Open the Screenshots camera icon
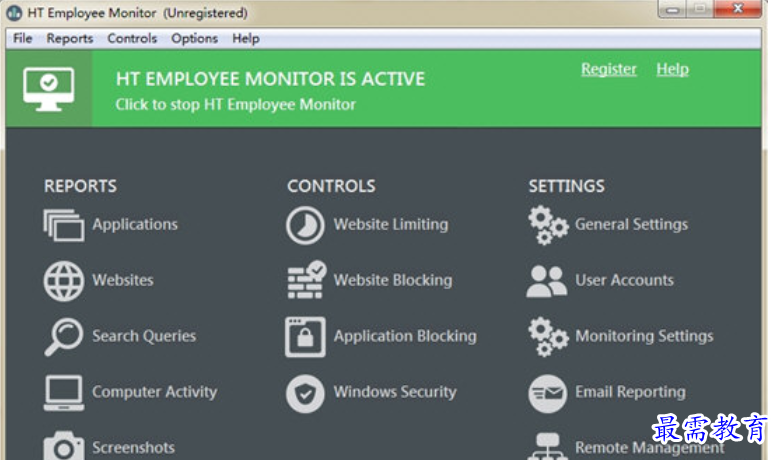The height and width of the screenshot is (460, 776). (x=63, y=447)
